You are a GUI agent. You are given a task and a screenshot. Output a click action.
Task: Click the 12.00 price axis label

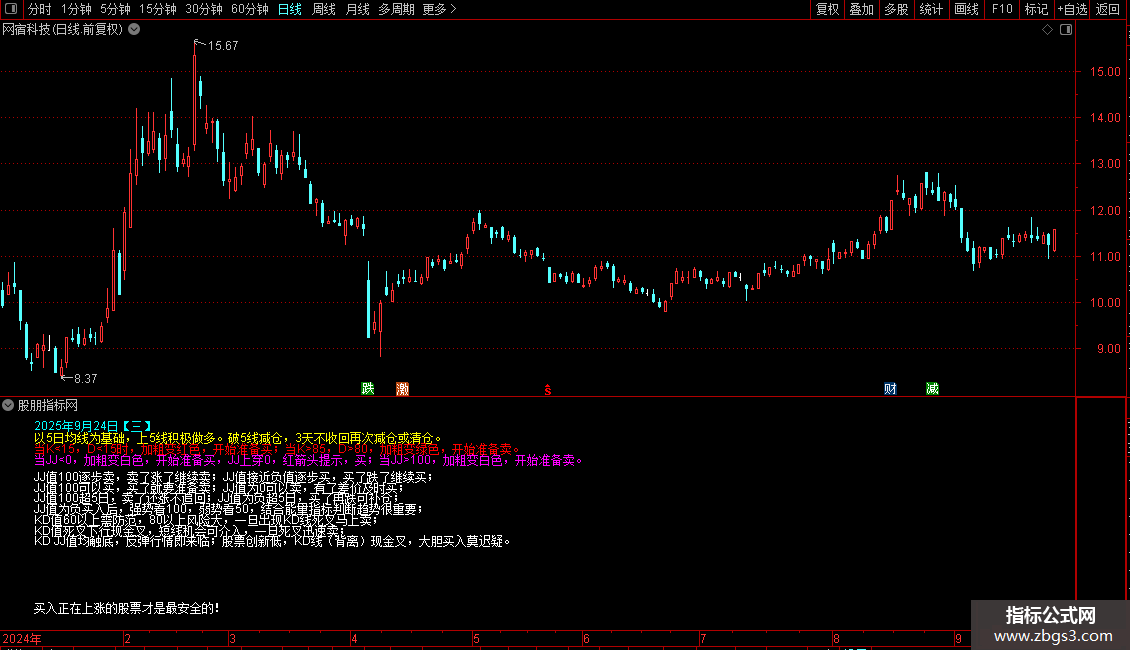1105,210
